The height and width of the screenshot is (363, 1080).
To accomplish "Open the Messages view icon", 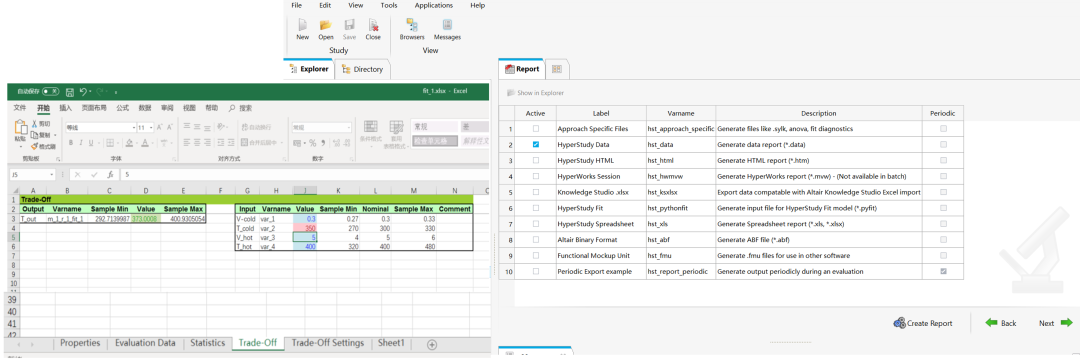I will click(447, 25).
